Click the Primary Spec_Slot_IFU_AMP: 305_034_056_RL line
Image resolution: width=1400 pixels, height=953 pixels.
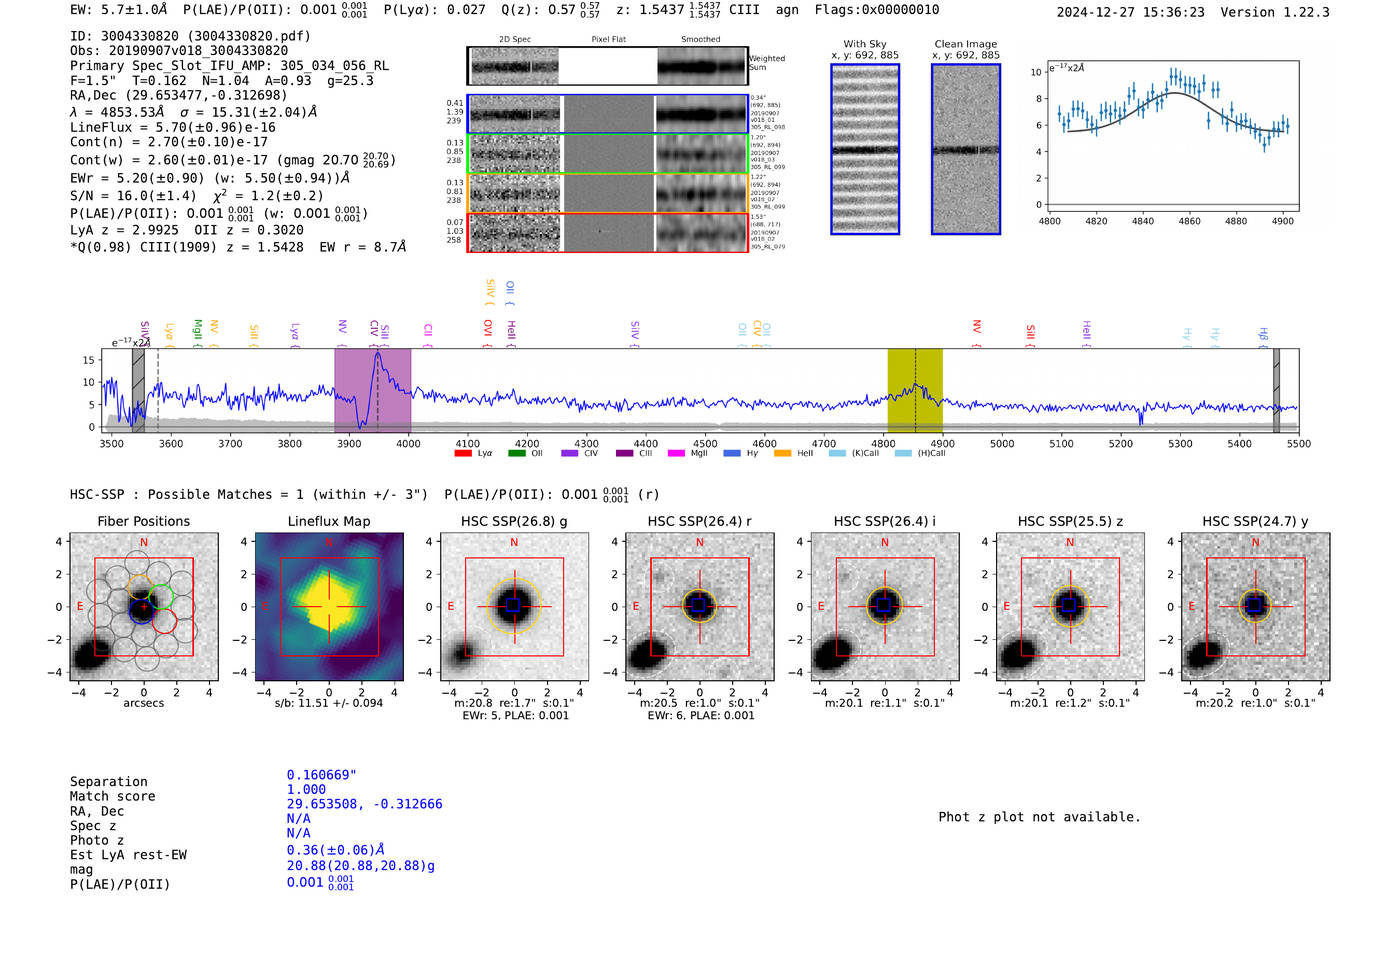[x=229, y=66]
